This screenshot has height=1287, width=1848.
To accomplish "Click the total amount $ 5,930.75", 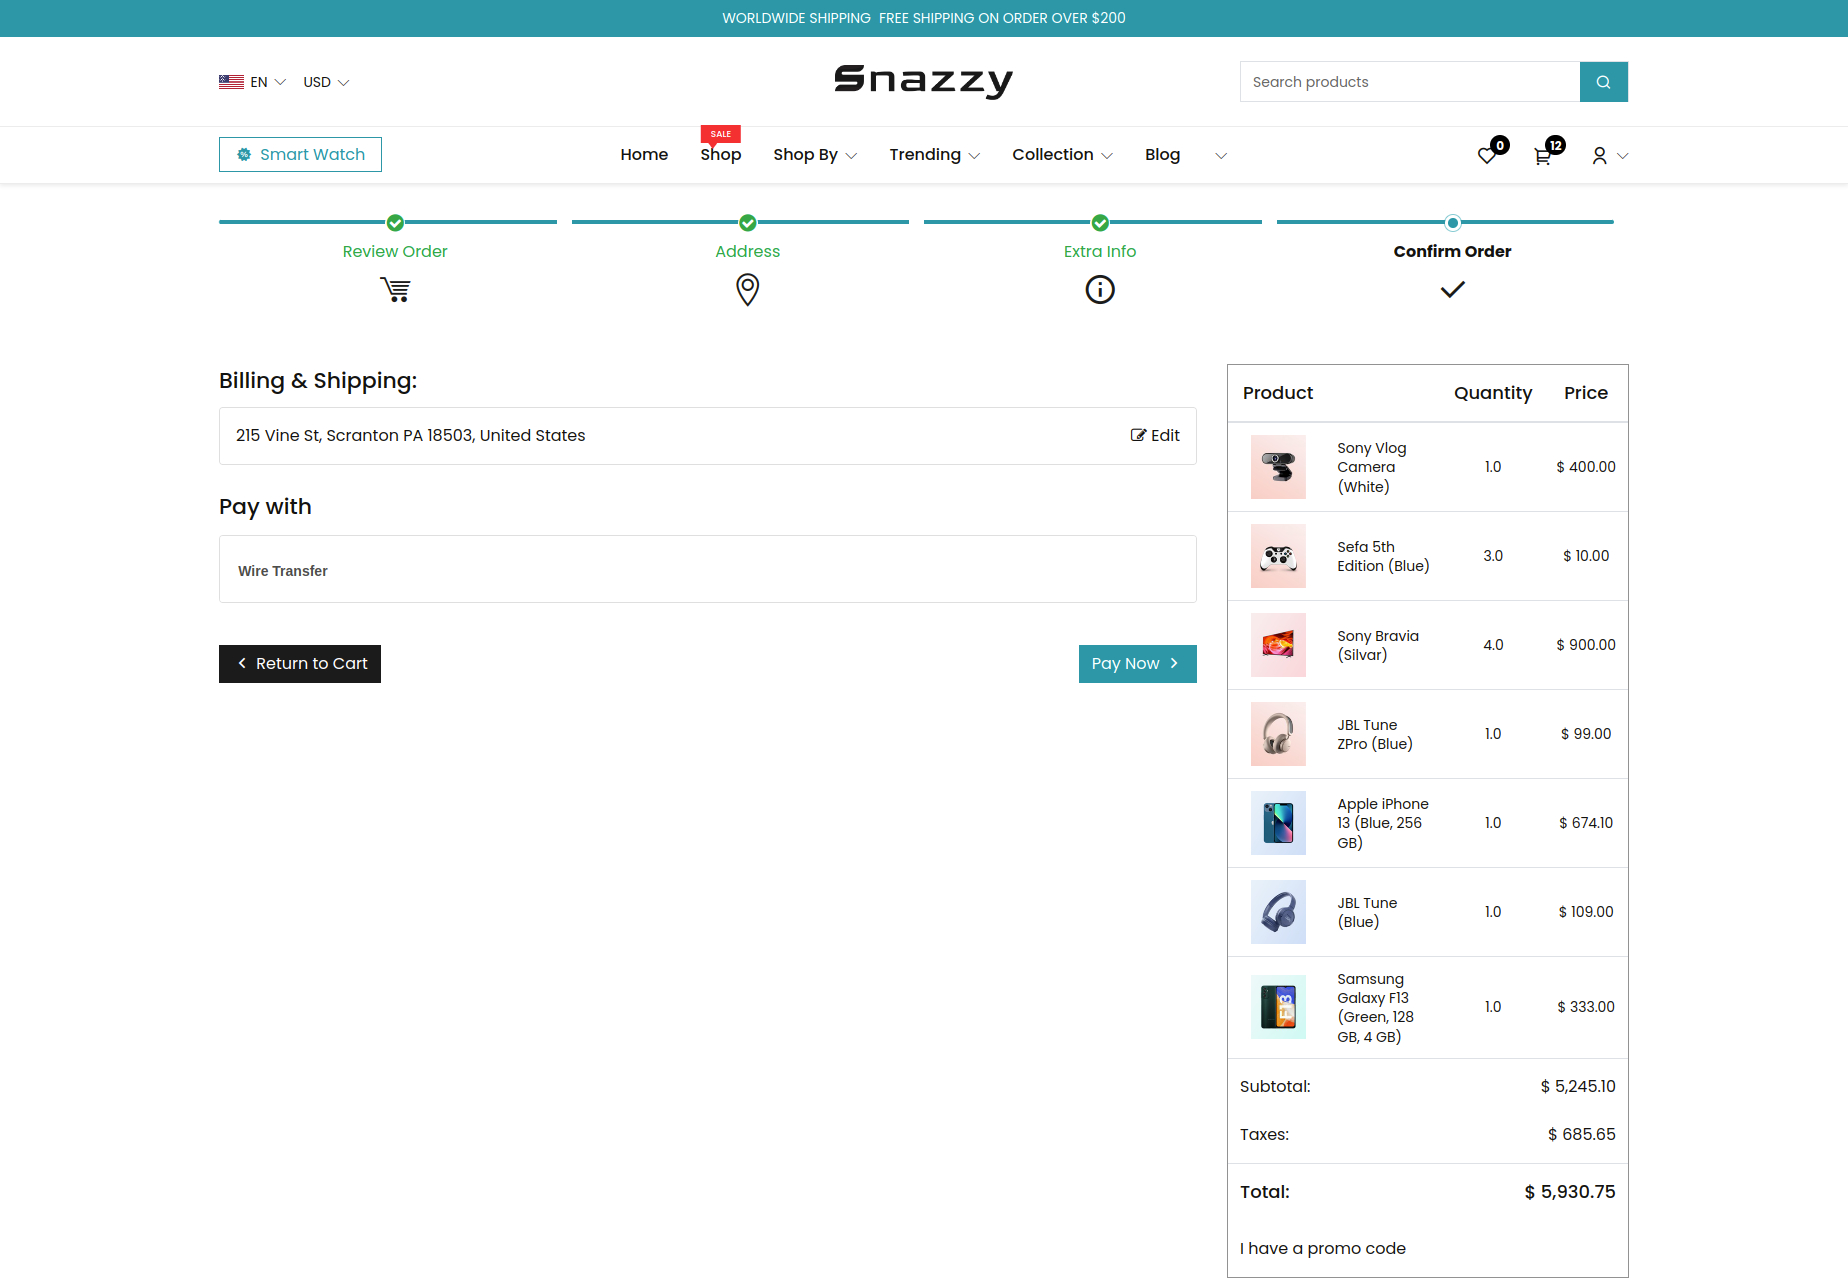I will click(x=1570, y=1192).
